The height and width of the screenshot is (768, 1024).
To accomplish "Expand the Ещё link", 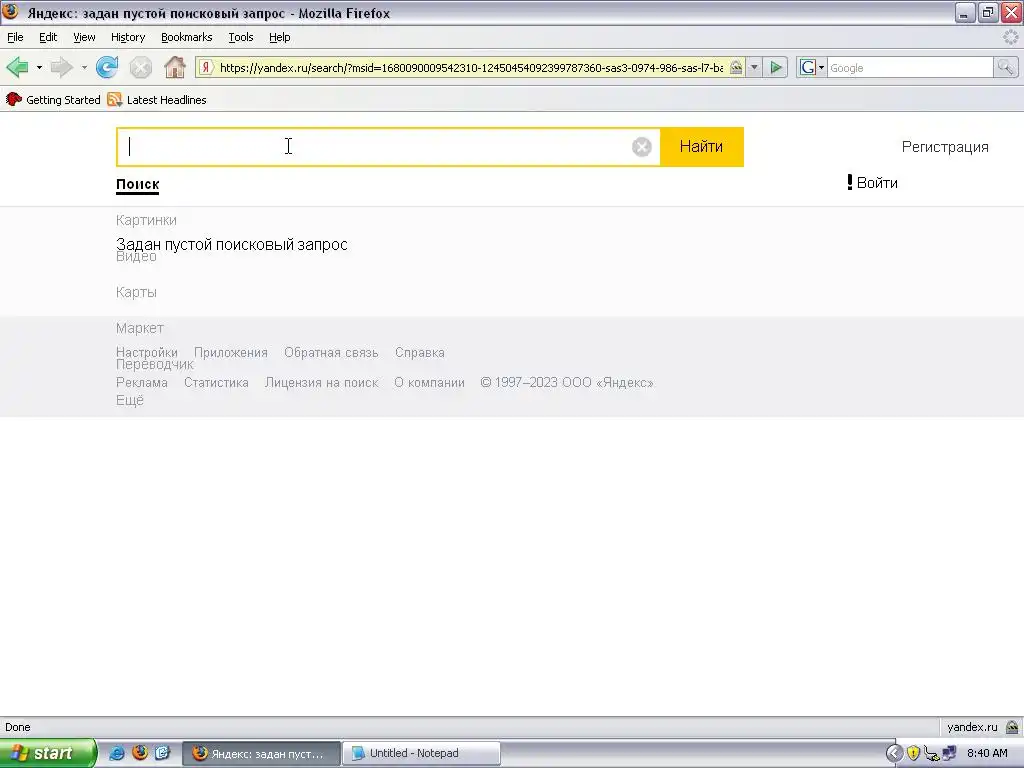I will [x=129, y=400].
